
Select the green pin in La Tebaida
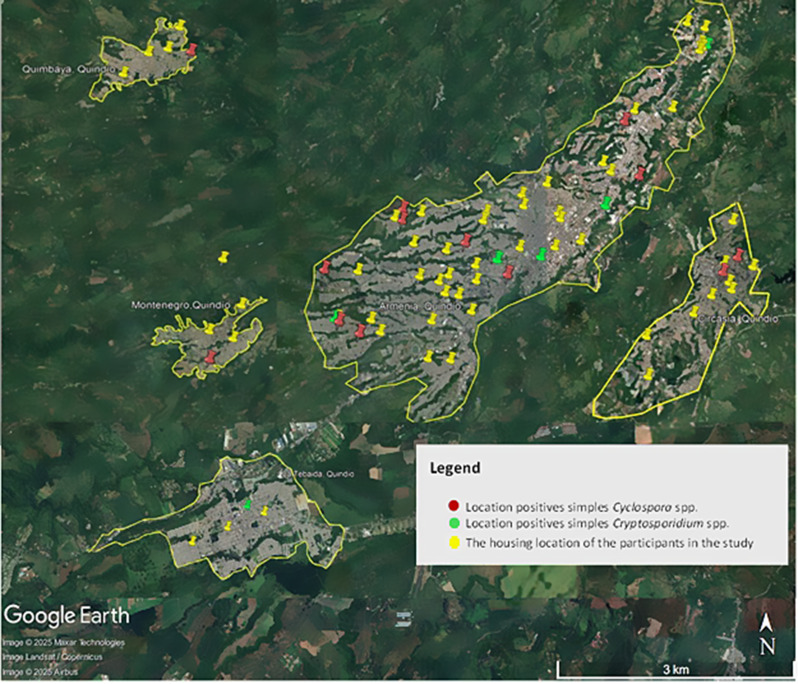tap(247, 503)
